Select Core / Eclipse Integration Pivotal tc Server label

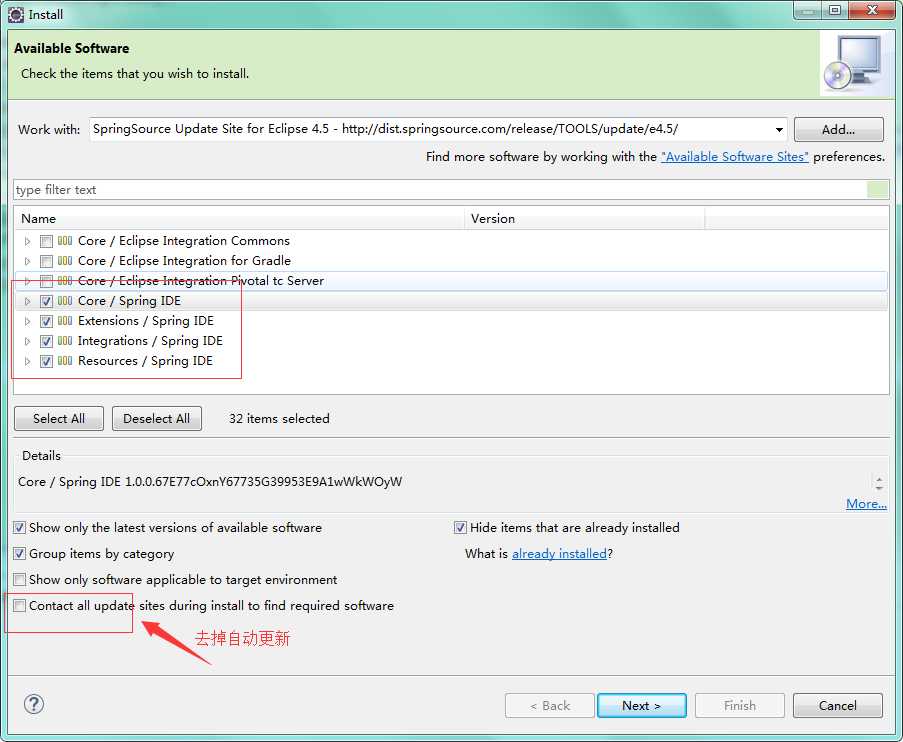pos(201,281)
